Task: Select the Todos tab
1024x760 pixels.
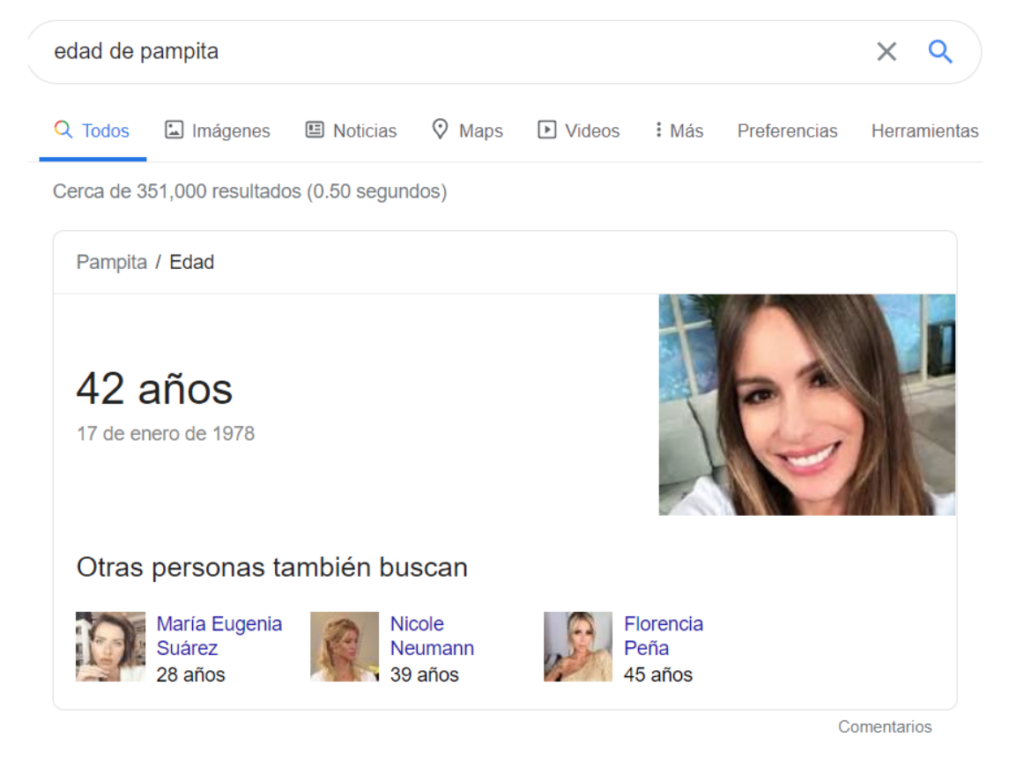Action: point(92,131)
